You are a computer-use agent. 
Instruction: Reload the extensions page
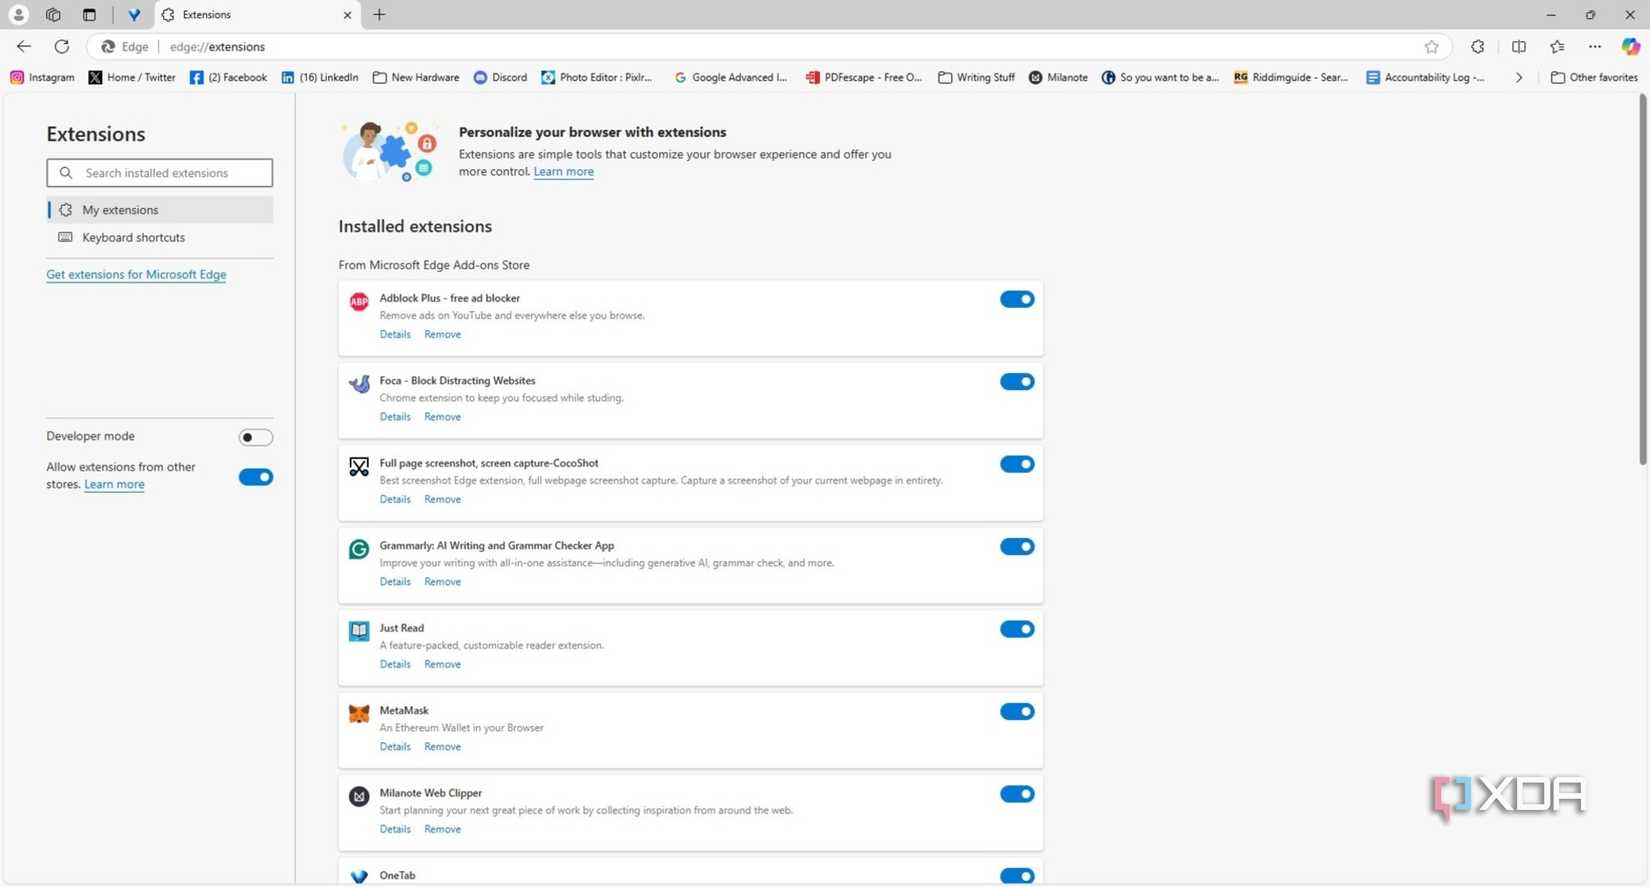(x=62, y=46)
